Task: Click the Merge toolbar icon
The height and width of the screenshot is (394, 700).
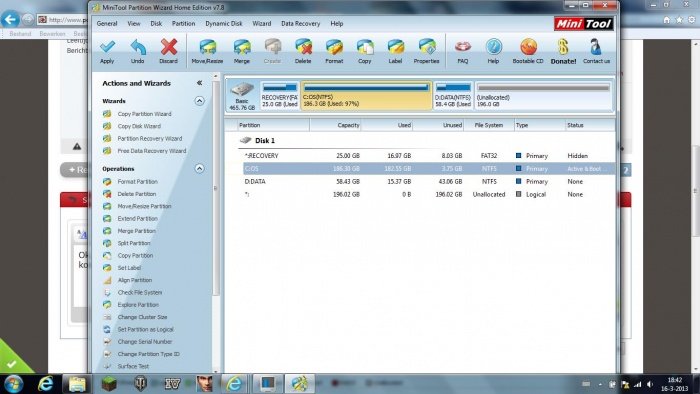Action: pos(242,47)
